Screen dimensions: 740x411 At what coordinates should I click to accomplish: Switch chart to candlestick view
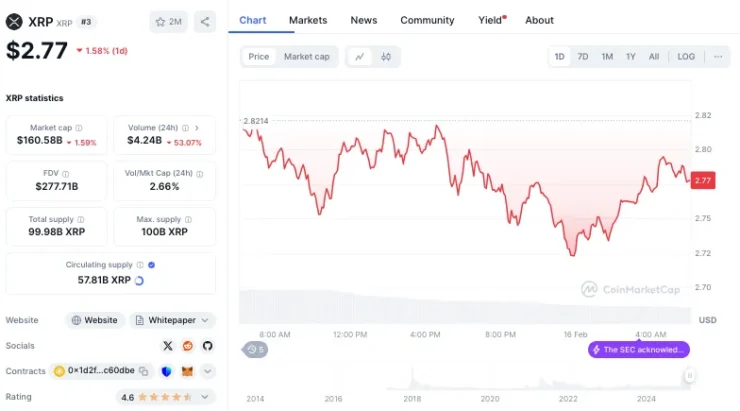[x=386, y=57]
